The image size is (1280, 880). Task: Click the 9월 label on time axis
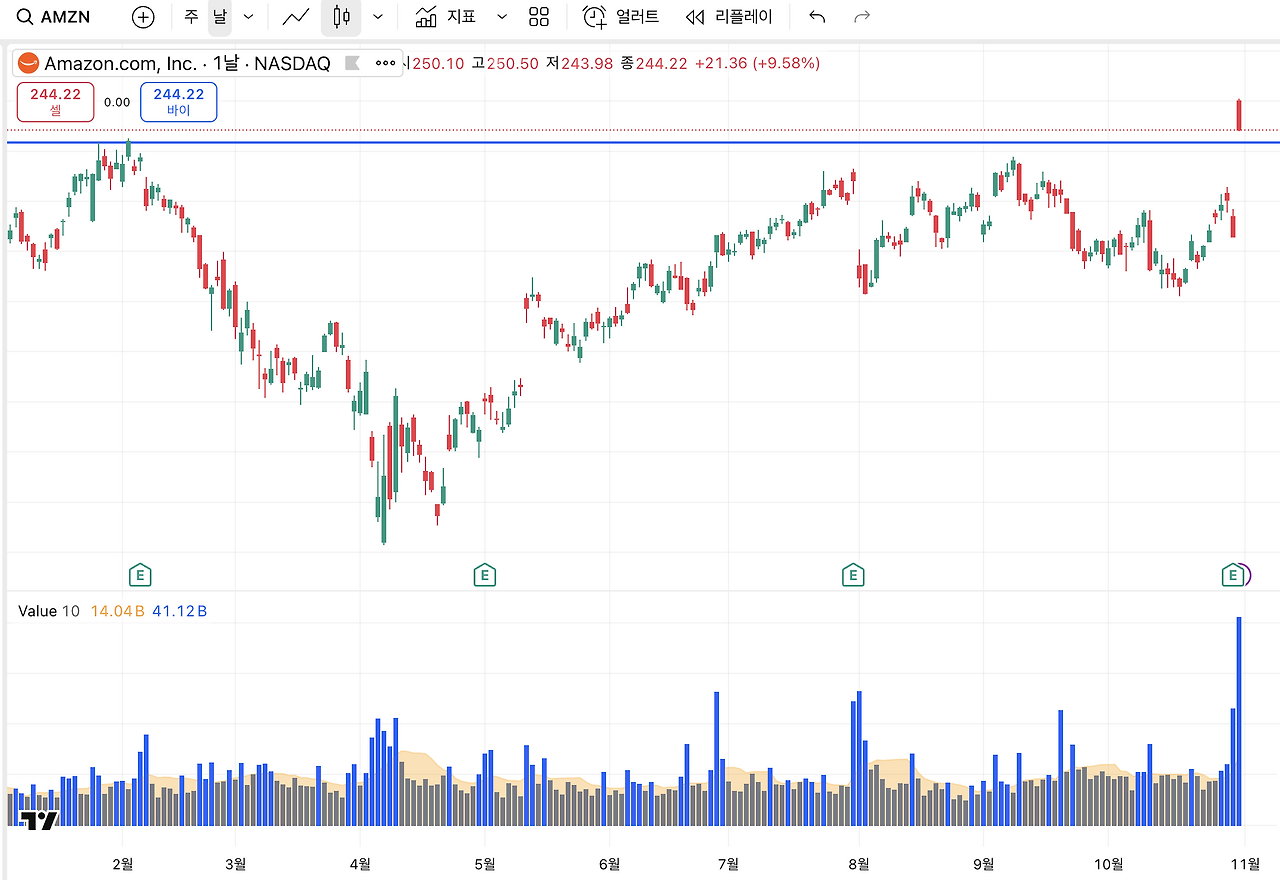pyautogui.click(x=984, y=864)
